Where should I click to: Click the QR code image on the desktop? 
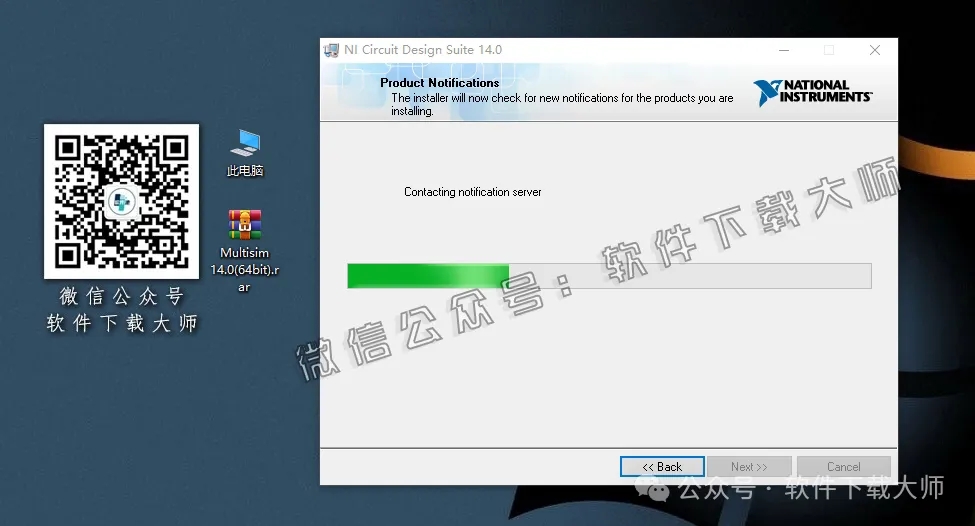121,201
